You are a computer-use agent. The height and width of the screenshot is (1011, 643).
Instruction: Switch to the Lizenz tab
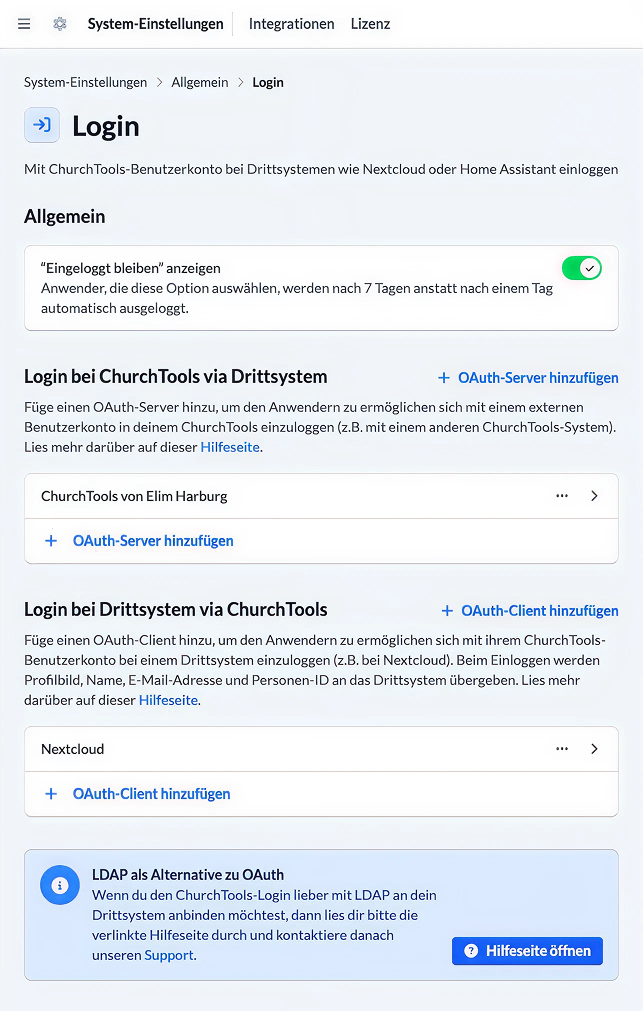[370, 24]
